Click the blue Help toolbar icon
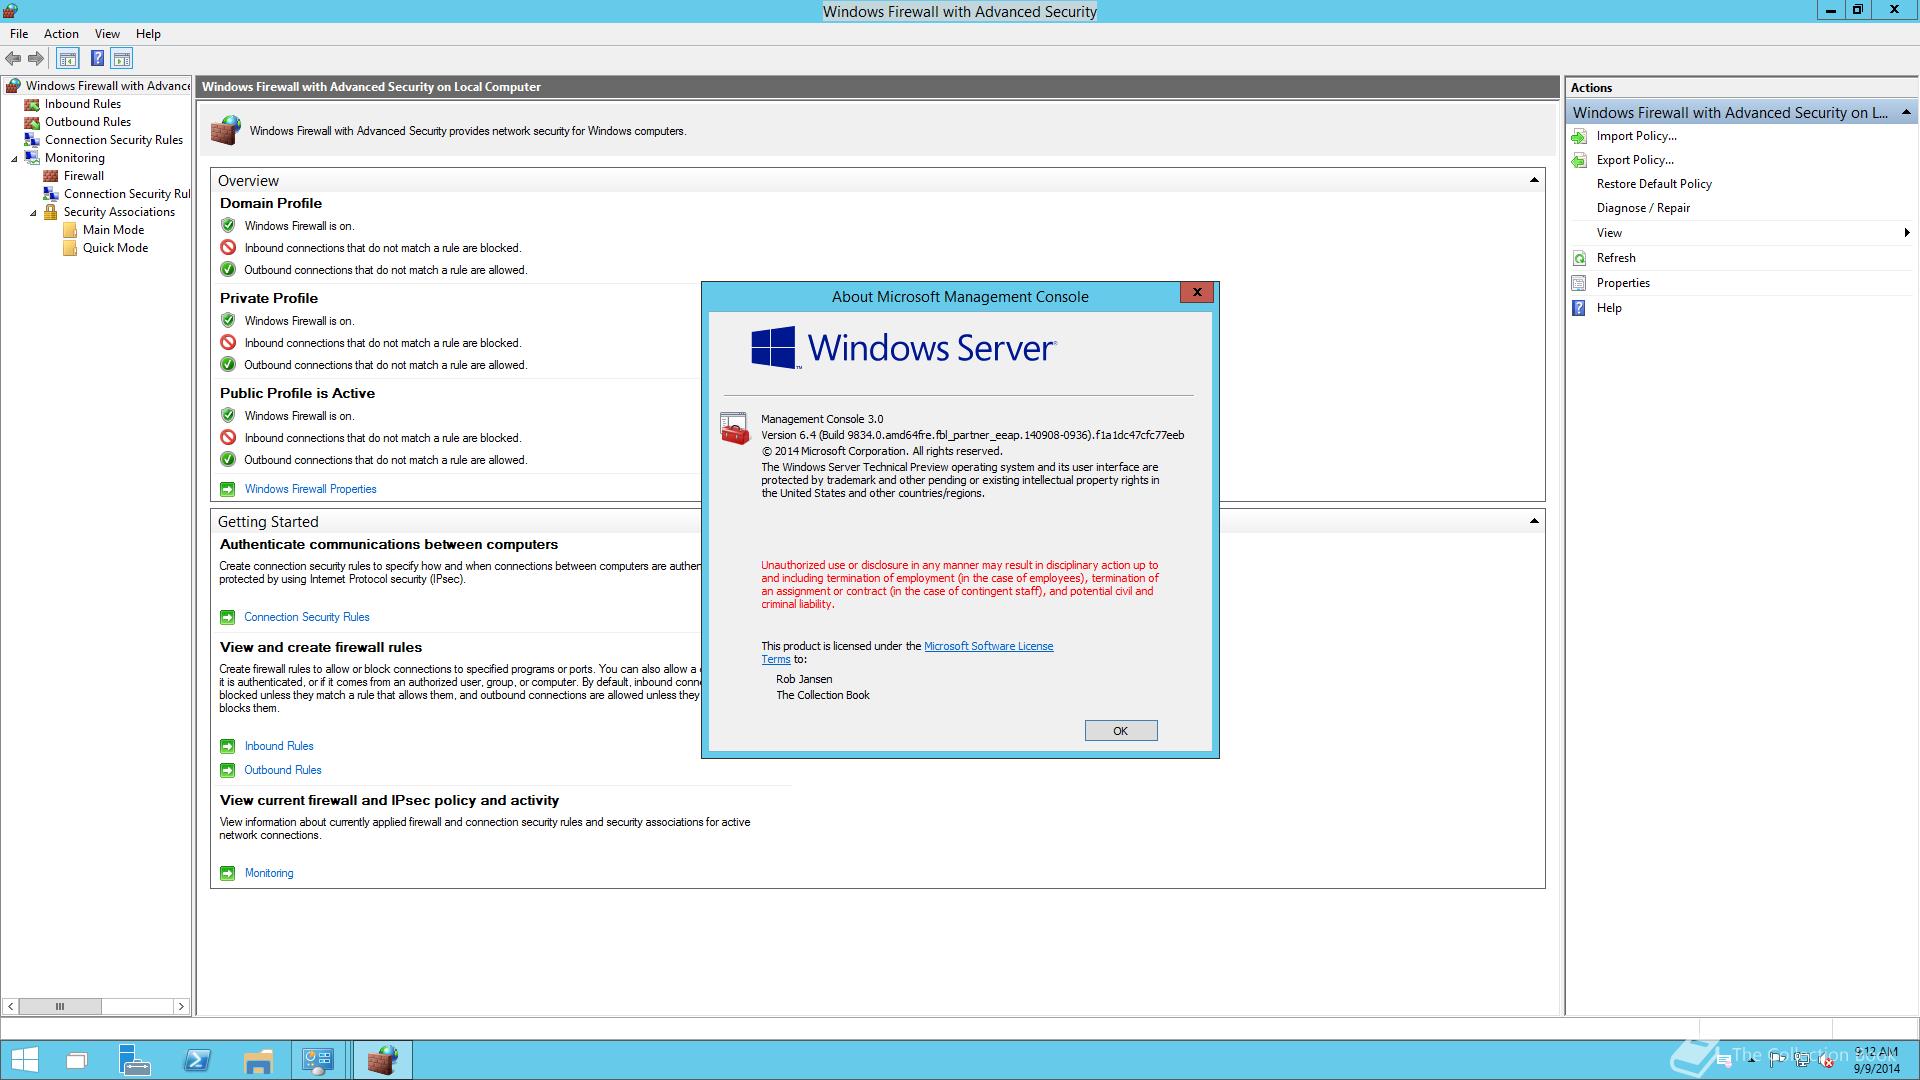The width and height of the screenshot is (1920, 1080). click(x=97, y=59)
